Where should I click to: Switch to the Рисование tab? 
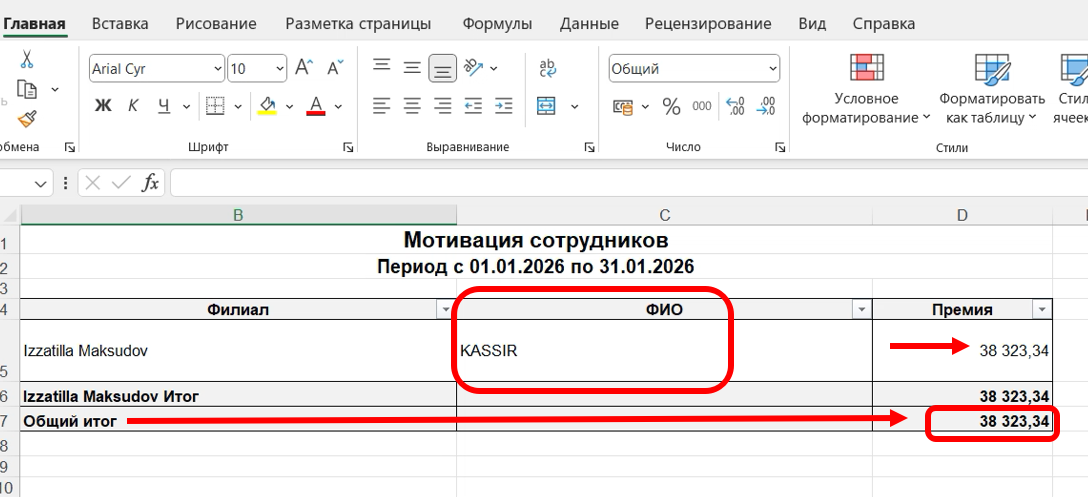pyautogui.click(x=216, y=24)
